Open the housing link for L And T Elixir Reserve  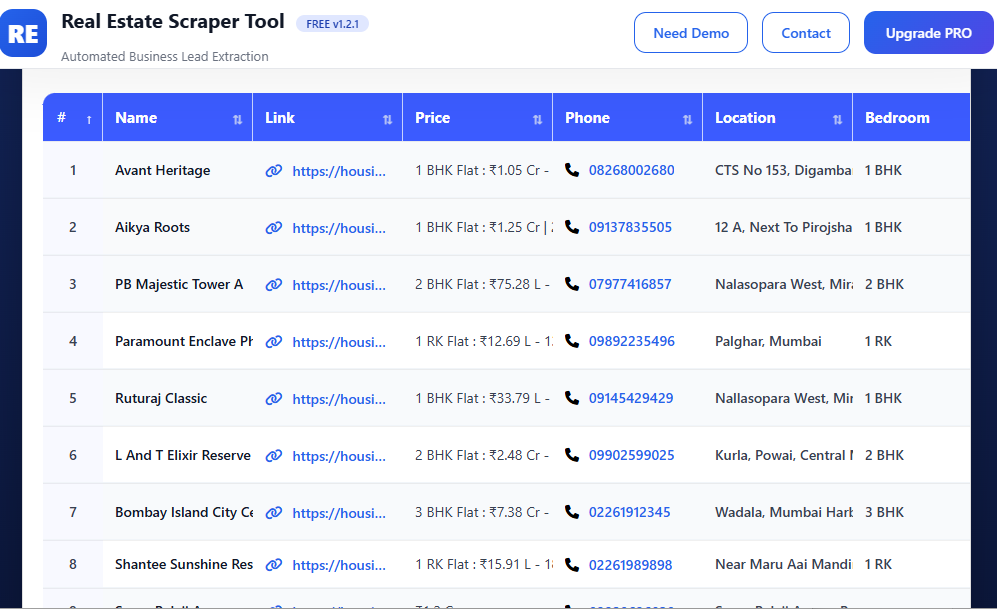coord(338,456)
